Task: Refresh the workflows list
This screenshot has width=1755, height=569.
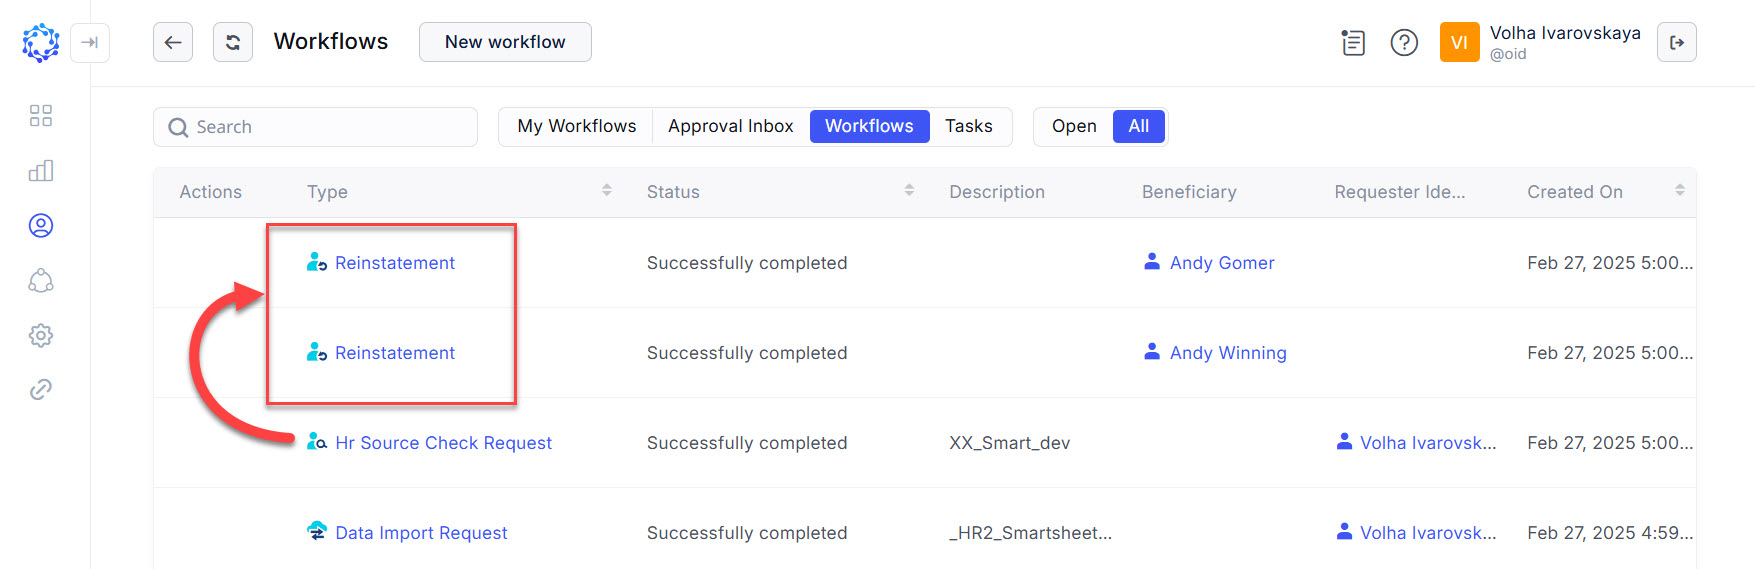Action: click(x=233, y=42)
